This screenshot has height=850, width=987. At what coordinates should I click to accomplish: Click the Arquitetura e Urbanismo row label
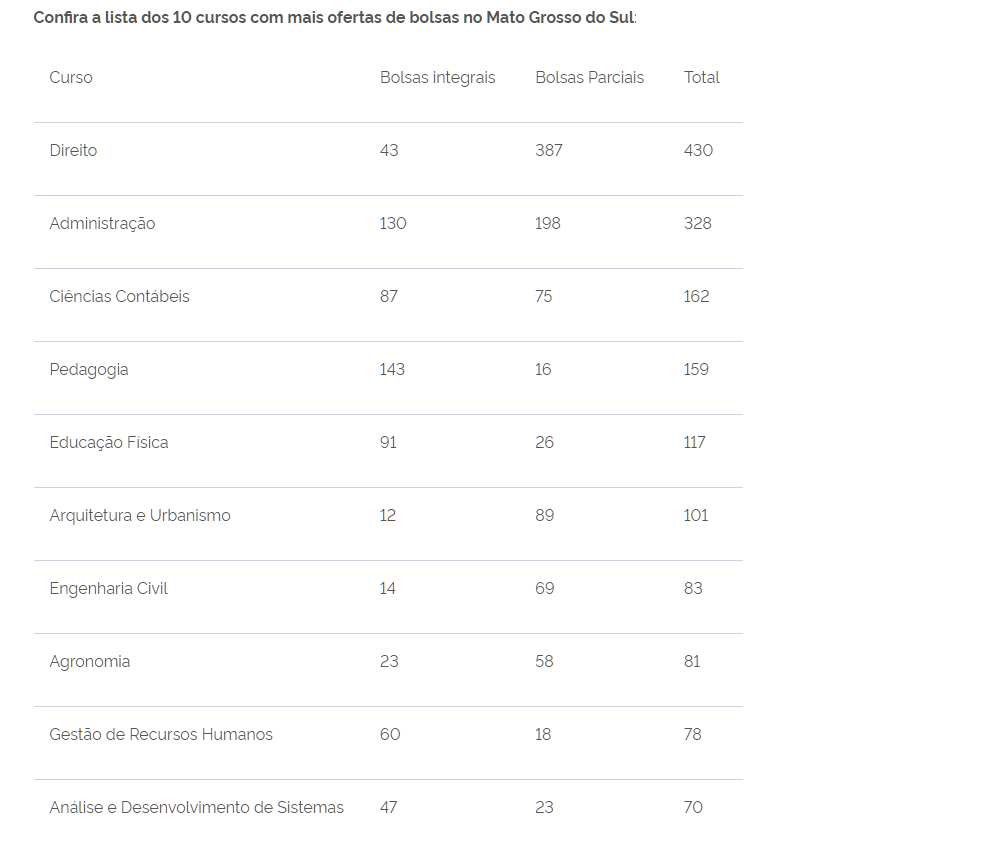coord(140,516)
